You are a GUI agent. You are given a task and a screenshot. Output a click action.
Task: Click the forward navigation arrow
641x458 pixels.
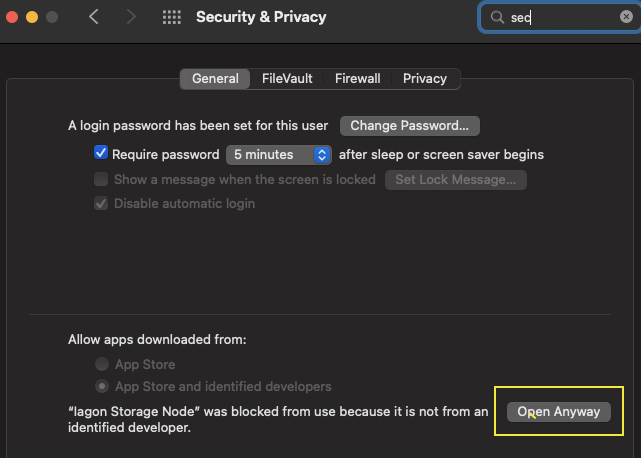(x=133, y=17)
